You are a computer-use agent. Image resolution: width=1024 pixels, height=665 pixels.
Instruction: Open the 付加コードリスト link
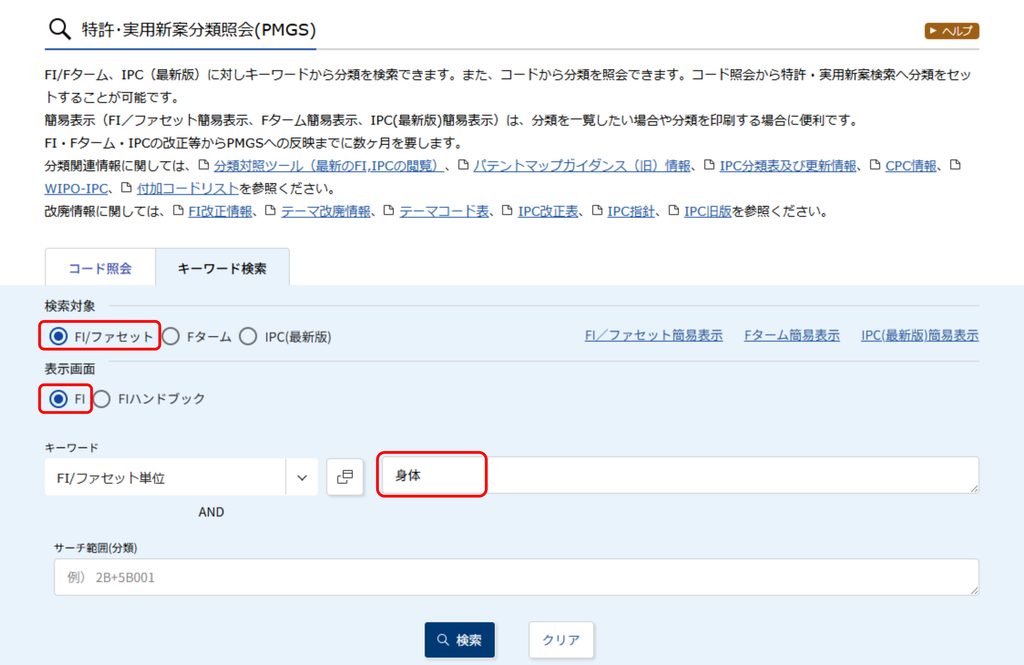pos(187,189)
